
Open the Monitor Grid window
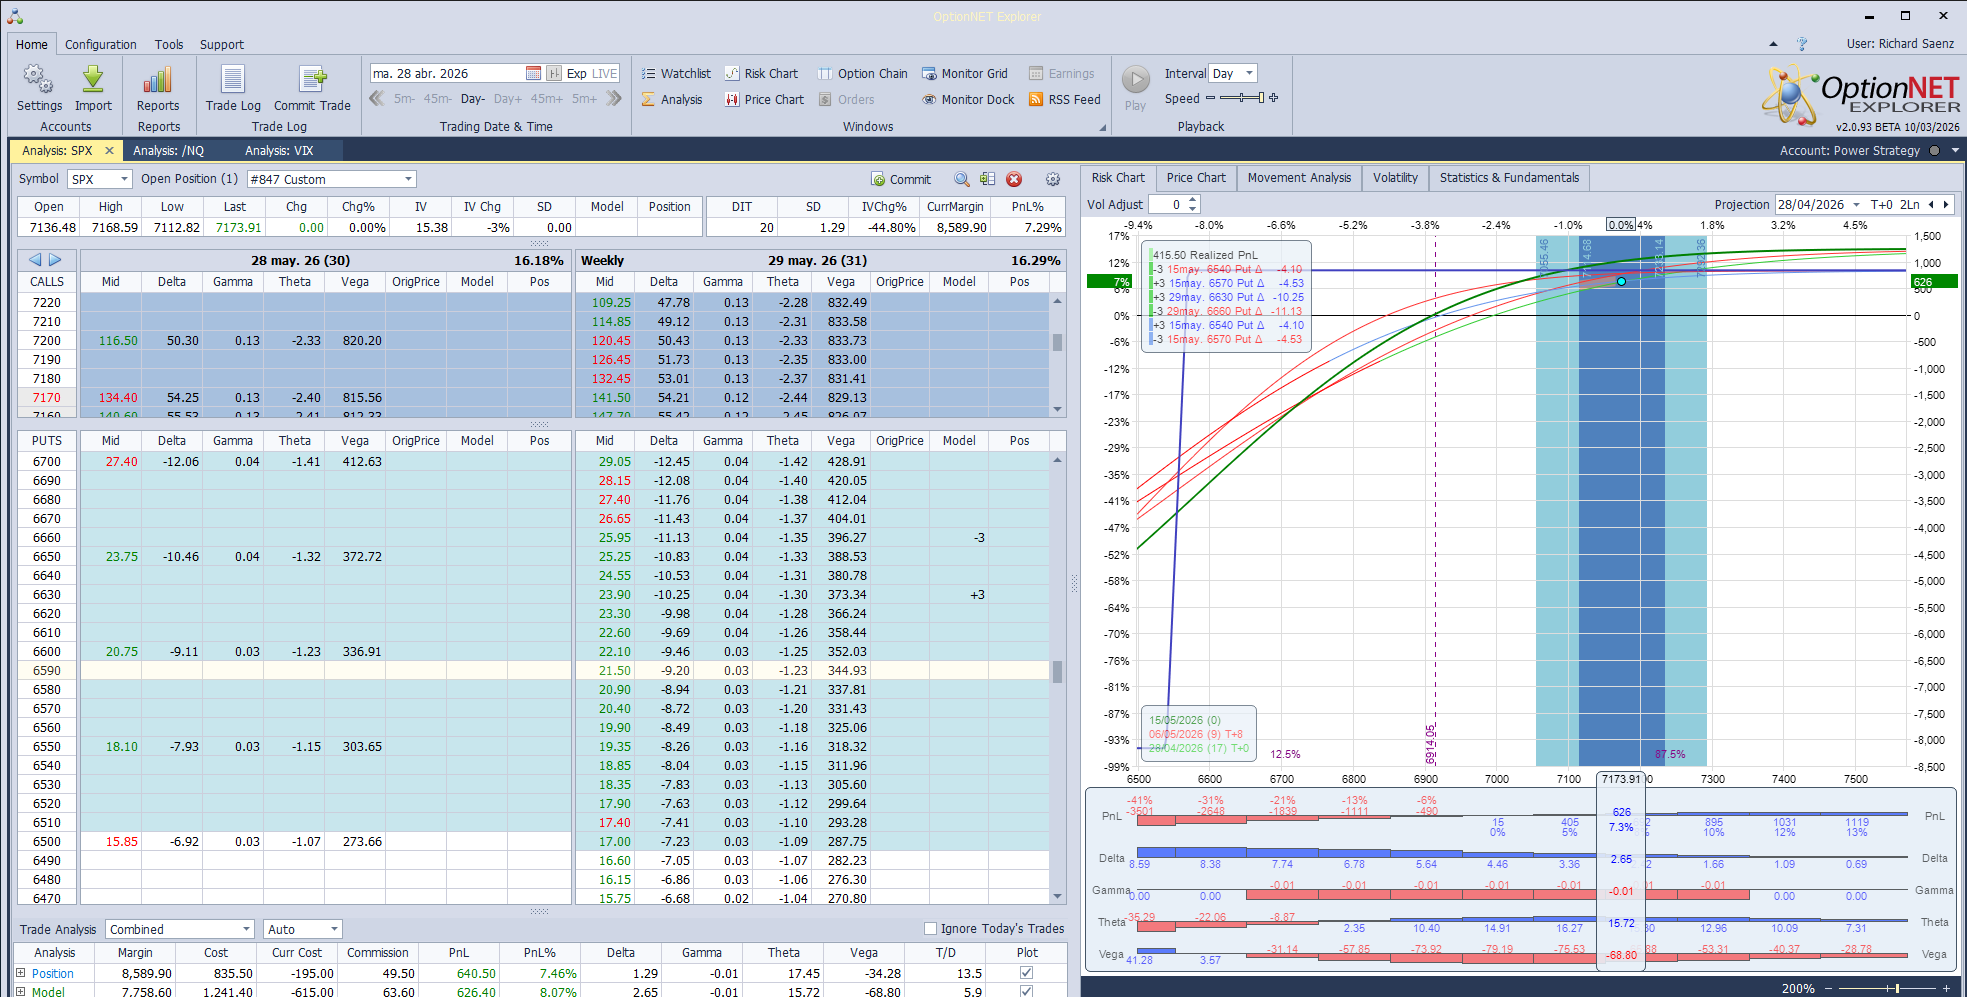pos(964,73)
